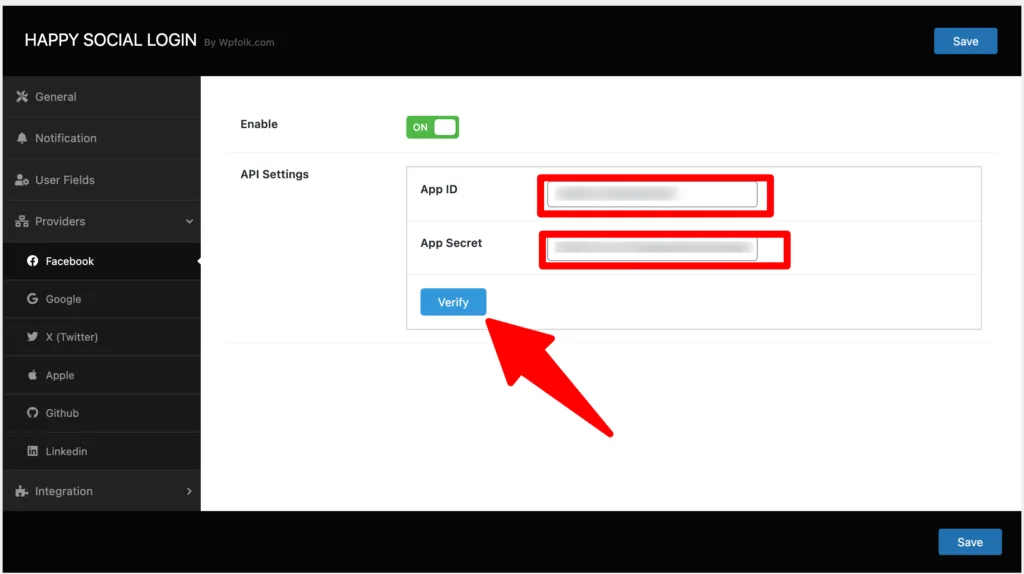1024x574 pixels.
Task: Click the Enable label text
Action: click(259, 124)
